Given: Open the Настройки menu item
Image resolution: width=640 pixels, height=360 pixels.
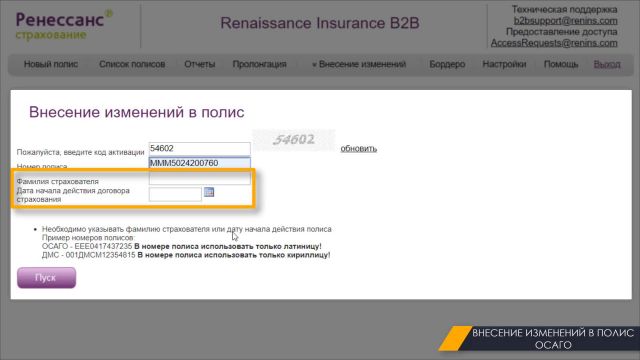Looking at the screenshot, I should coord(504,64).
